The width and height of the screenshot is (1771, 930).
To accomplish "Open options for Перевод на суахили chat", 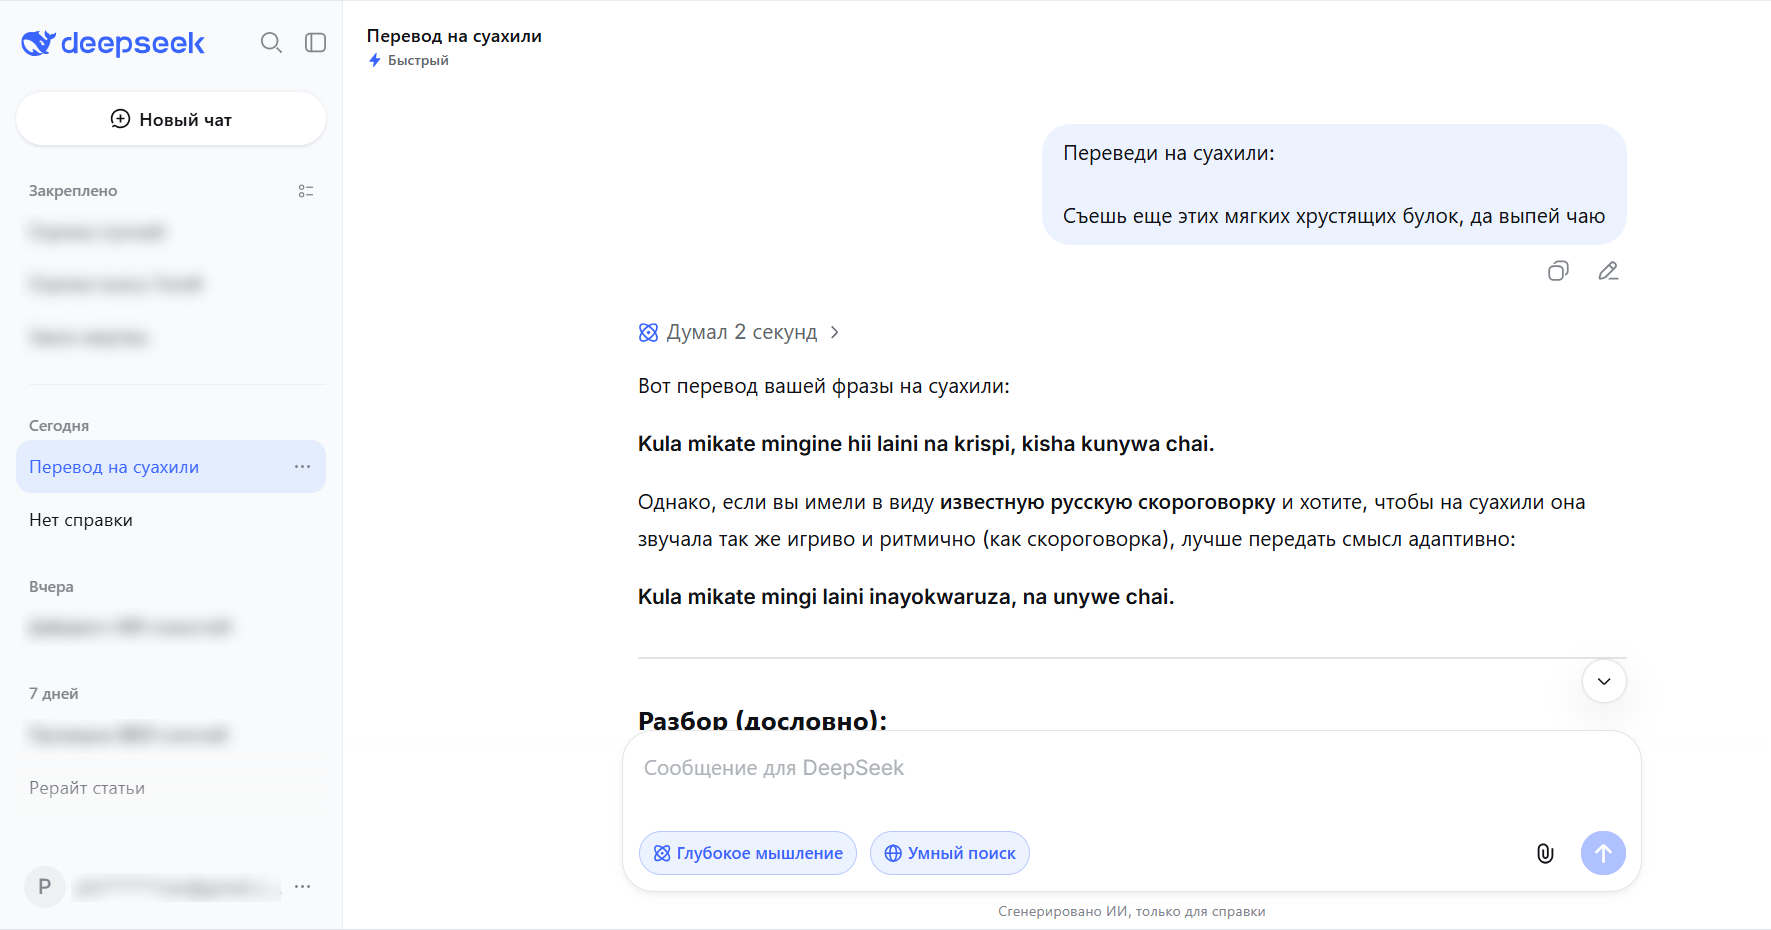I will 303,467.
